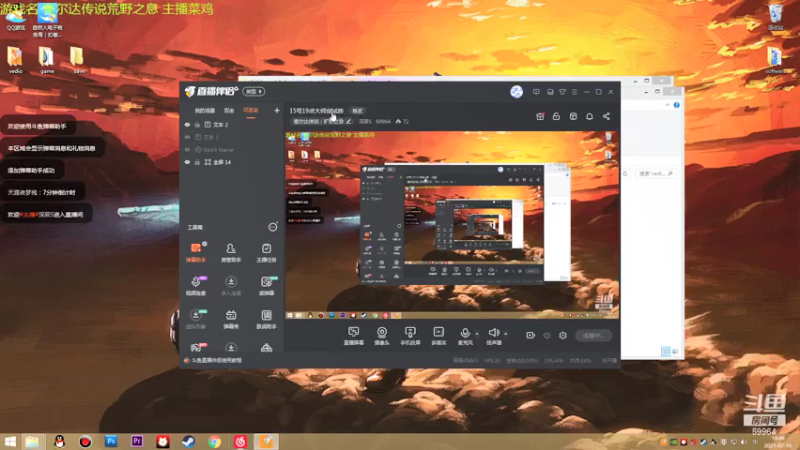Click the record video icon near settings
This screenshot has height=450, width=800.
531,335
